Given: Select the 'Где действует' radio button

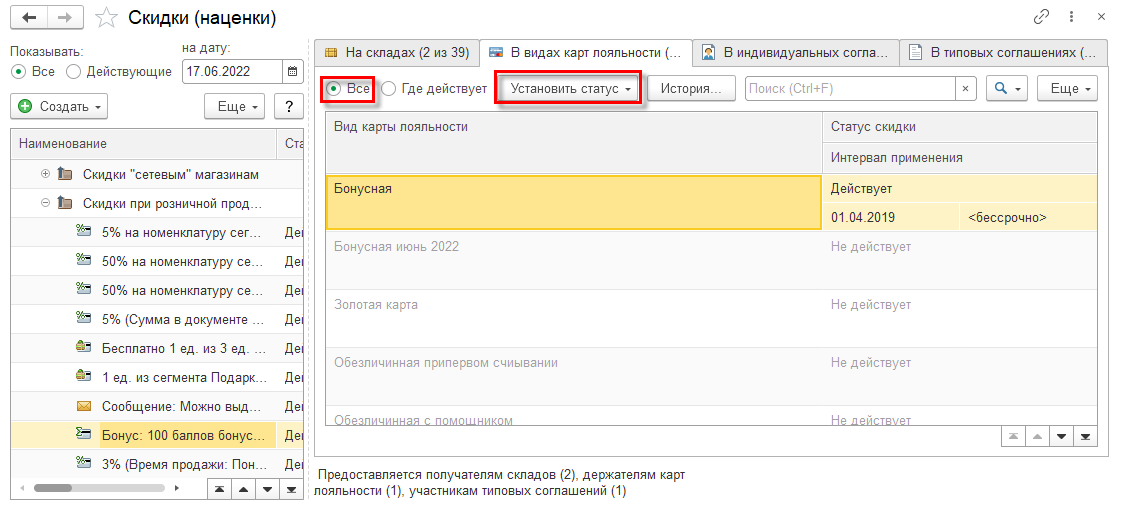Looking at the screenshot, I should click(x=389, y=89).
